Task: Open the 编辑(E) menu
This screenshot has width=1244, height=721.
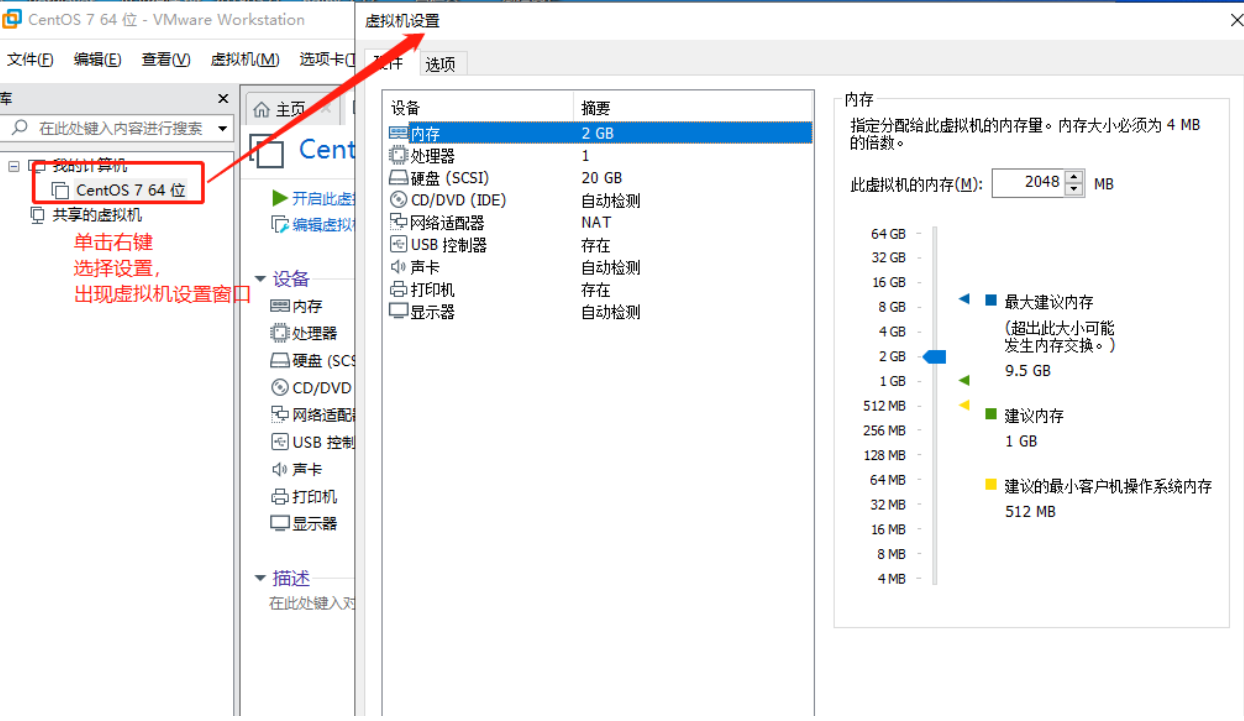Action: click(97, 60)
